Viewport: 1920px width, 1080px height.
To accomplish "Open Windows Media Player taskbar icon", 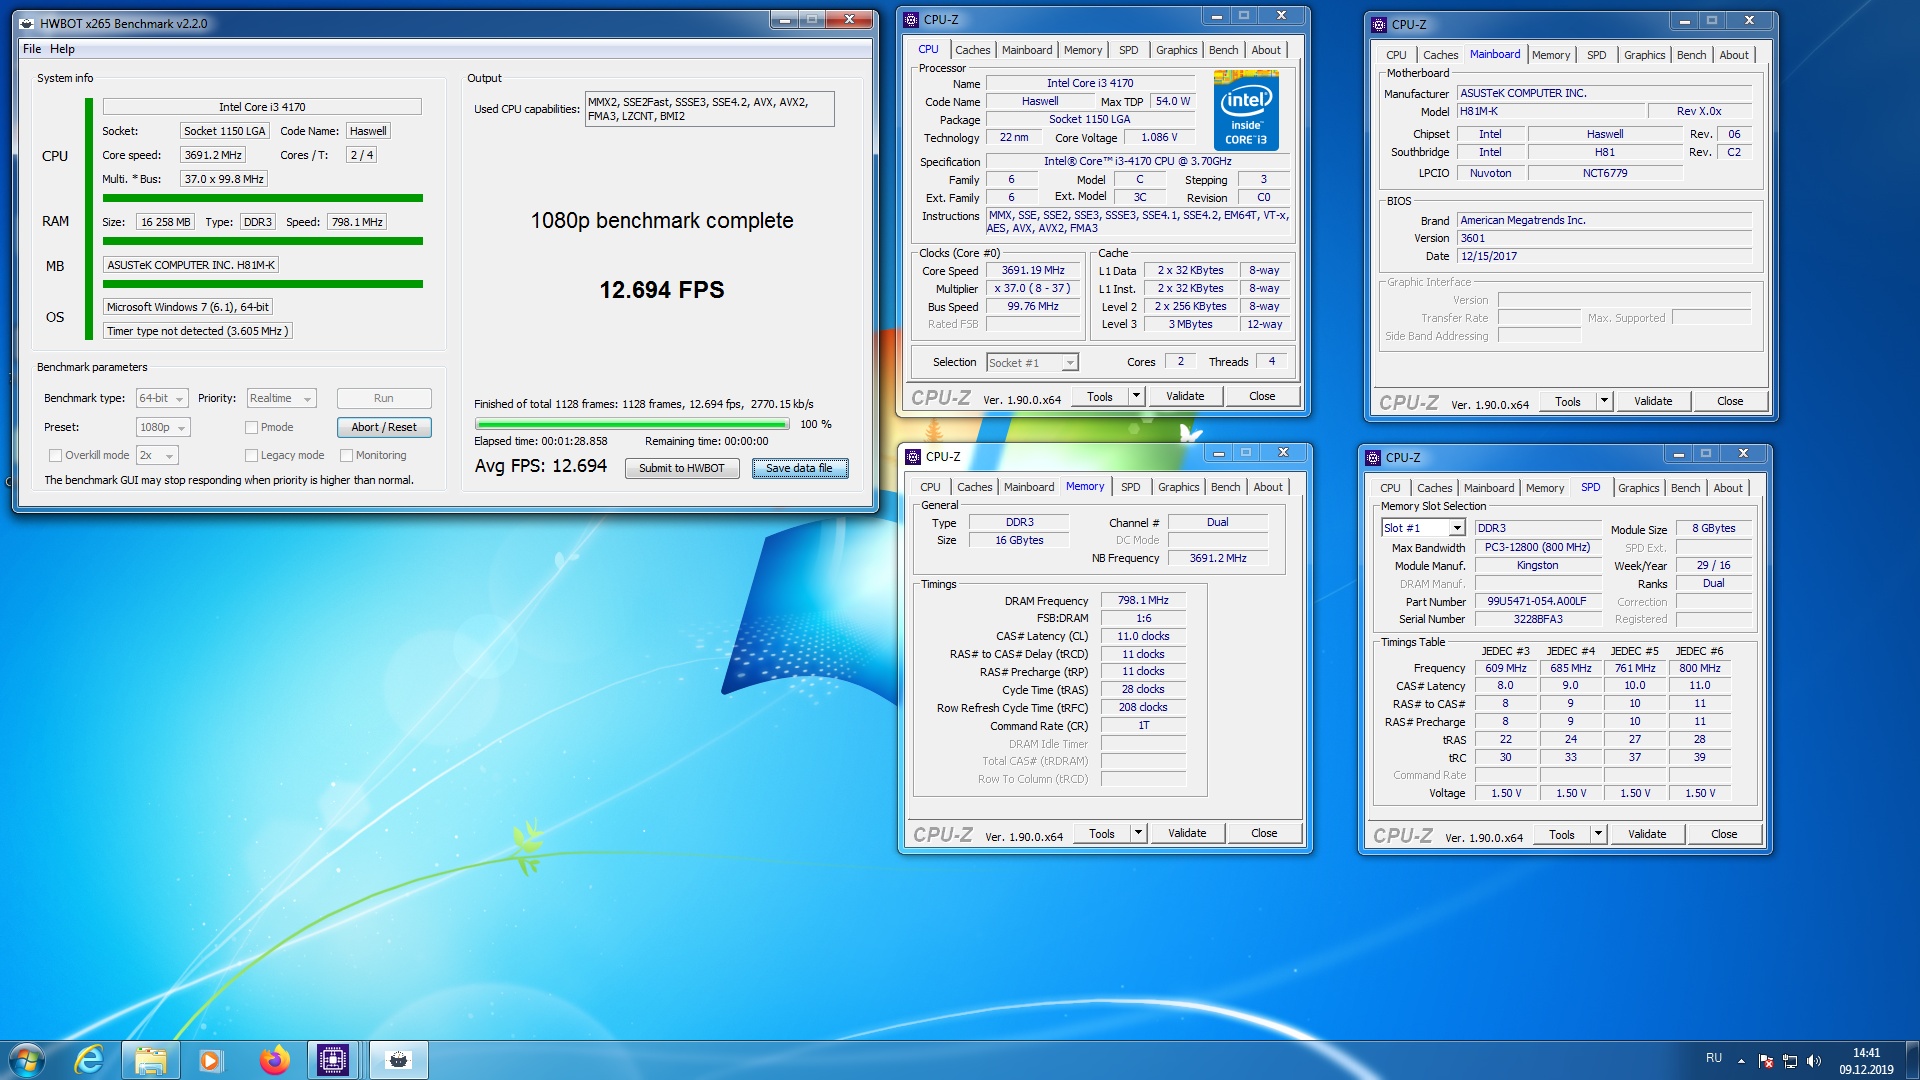I will tap(211, 1060).
